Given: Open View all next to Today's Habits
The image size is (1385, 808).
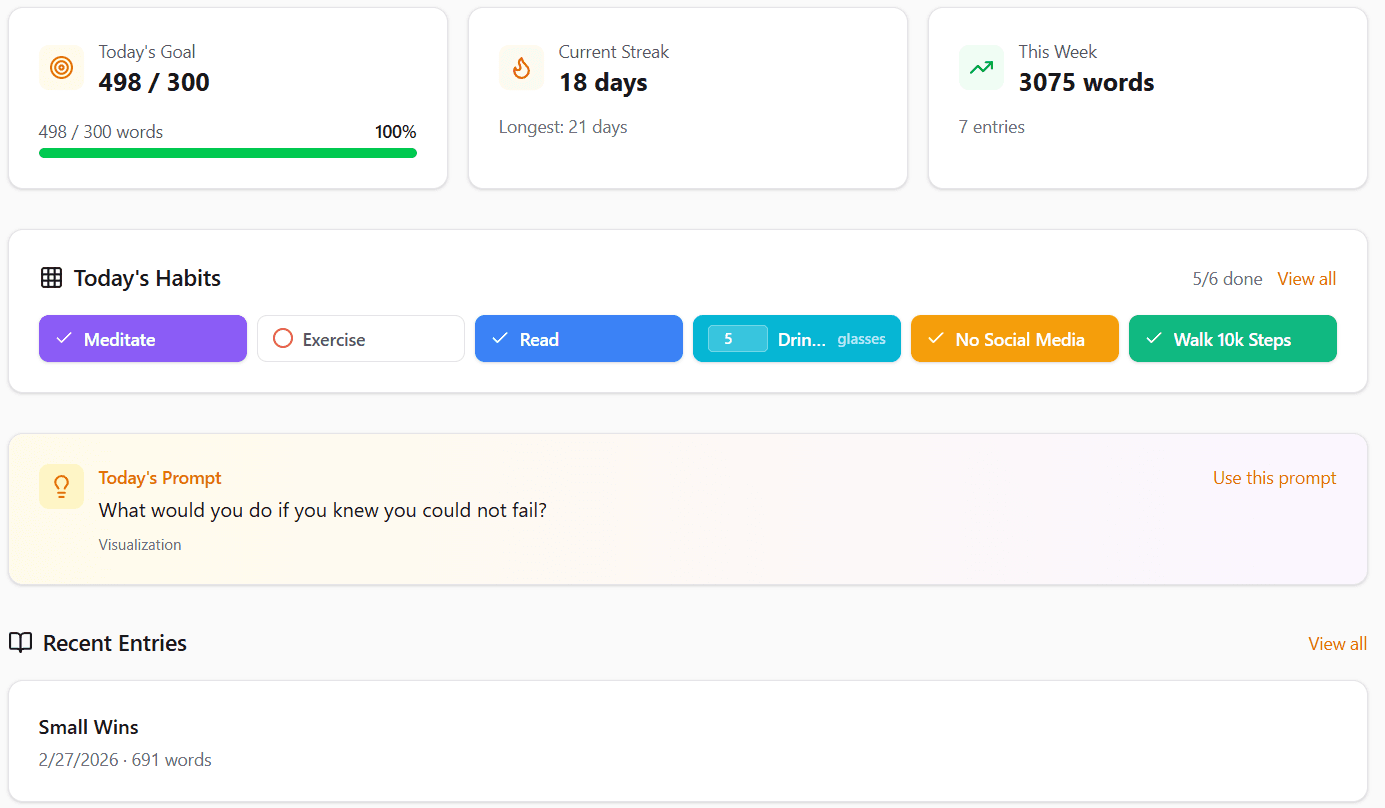Looking at the screenshot, I should point(1306,278).
